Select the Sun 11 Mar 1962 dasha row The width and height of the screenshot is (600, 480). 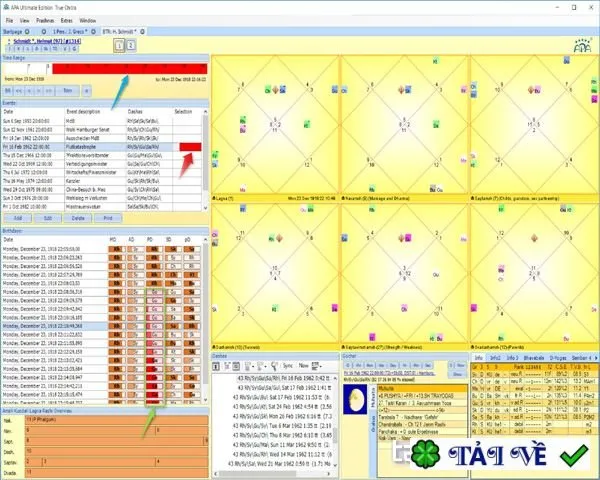[282, 445]
